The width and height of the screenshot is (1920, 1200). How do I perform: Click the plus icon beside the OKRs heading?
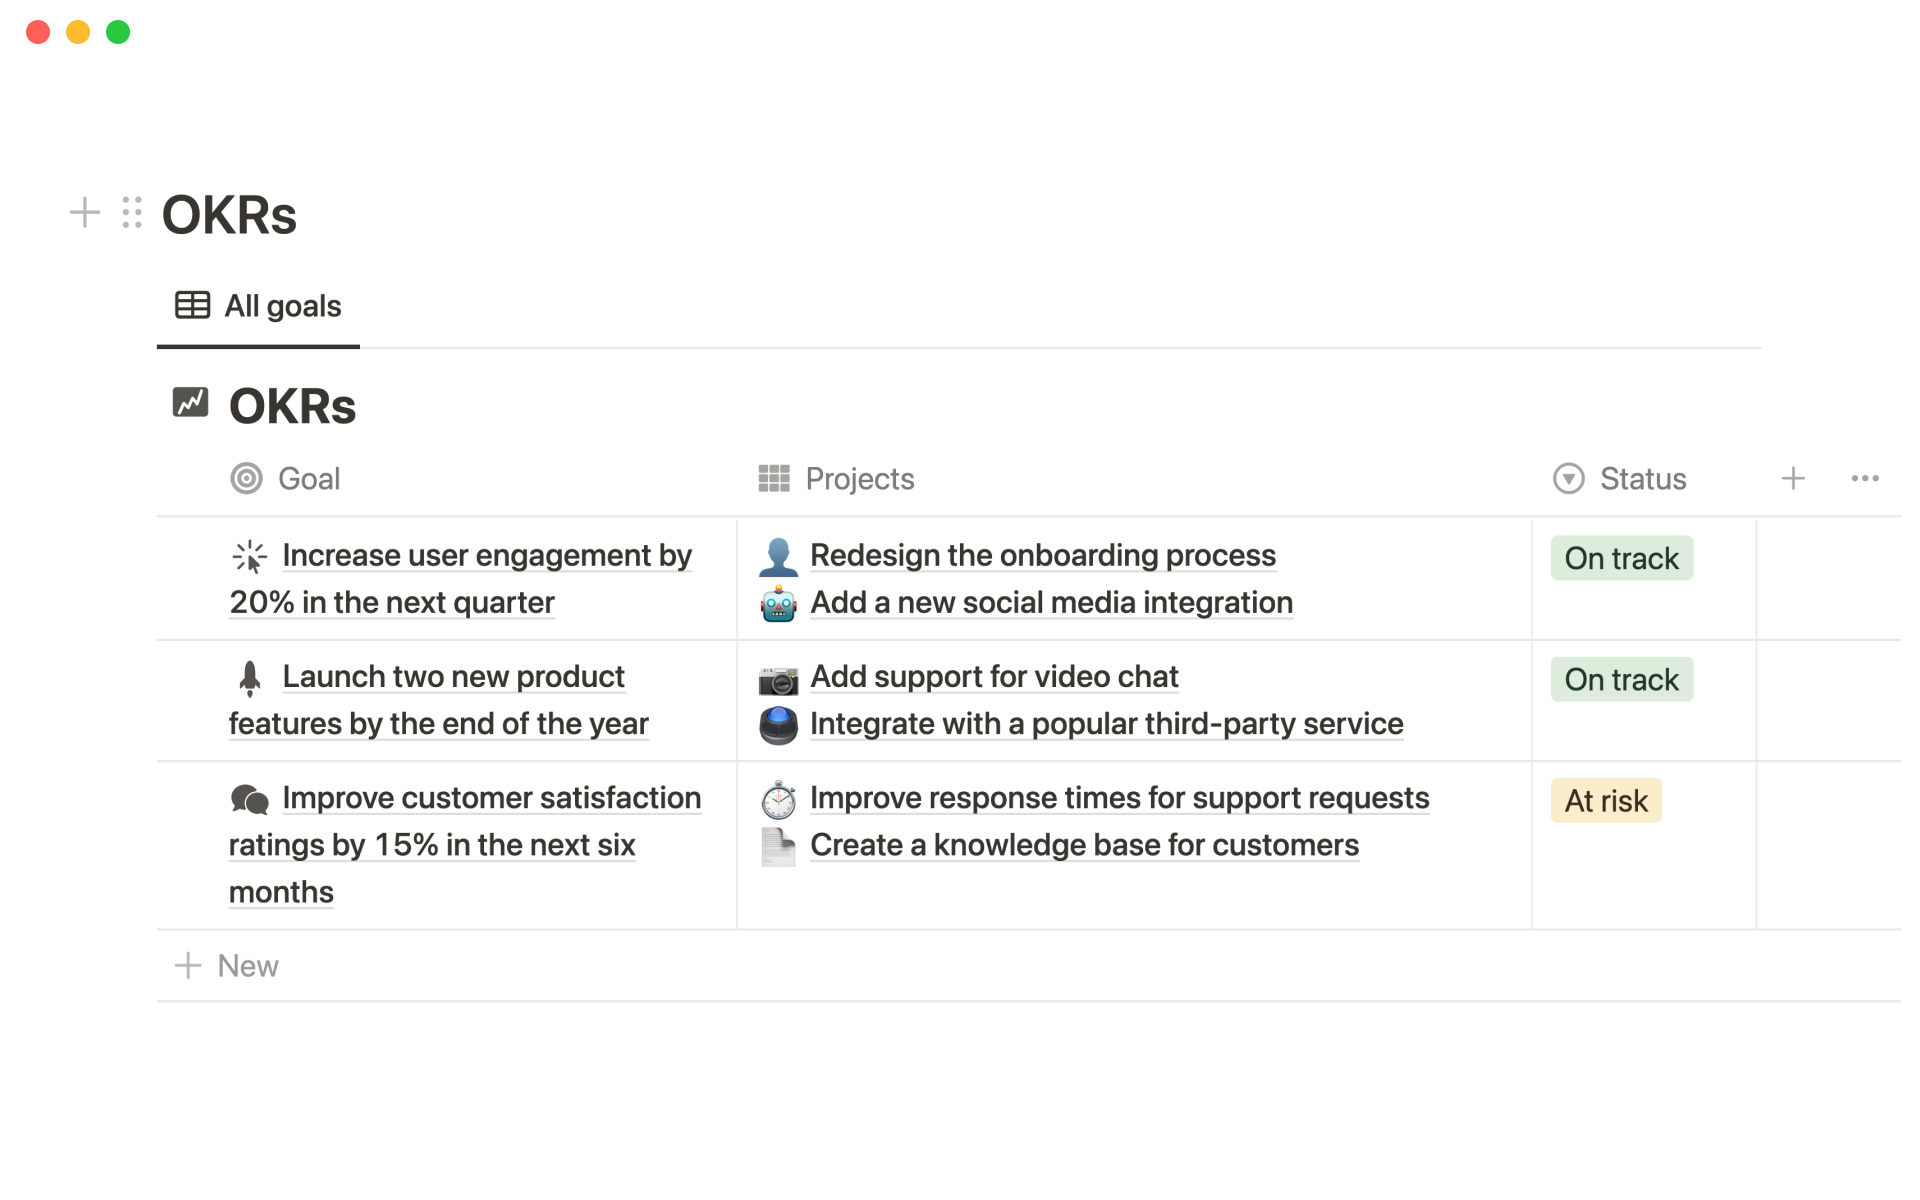point(85,212)
